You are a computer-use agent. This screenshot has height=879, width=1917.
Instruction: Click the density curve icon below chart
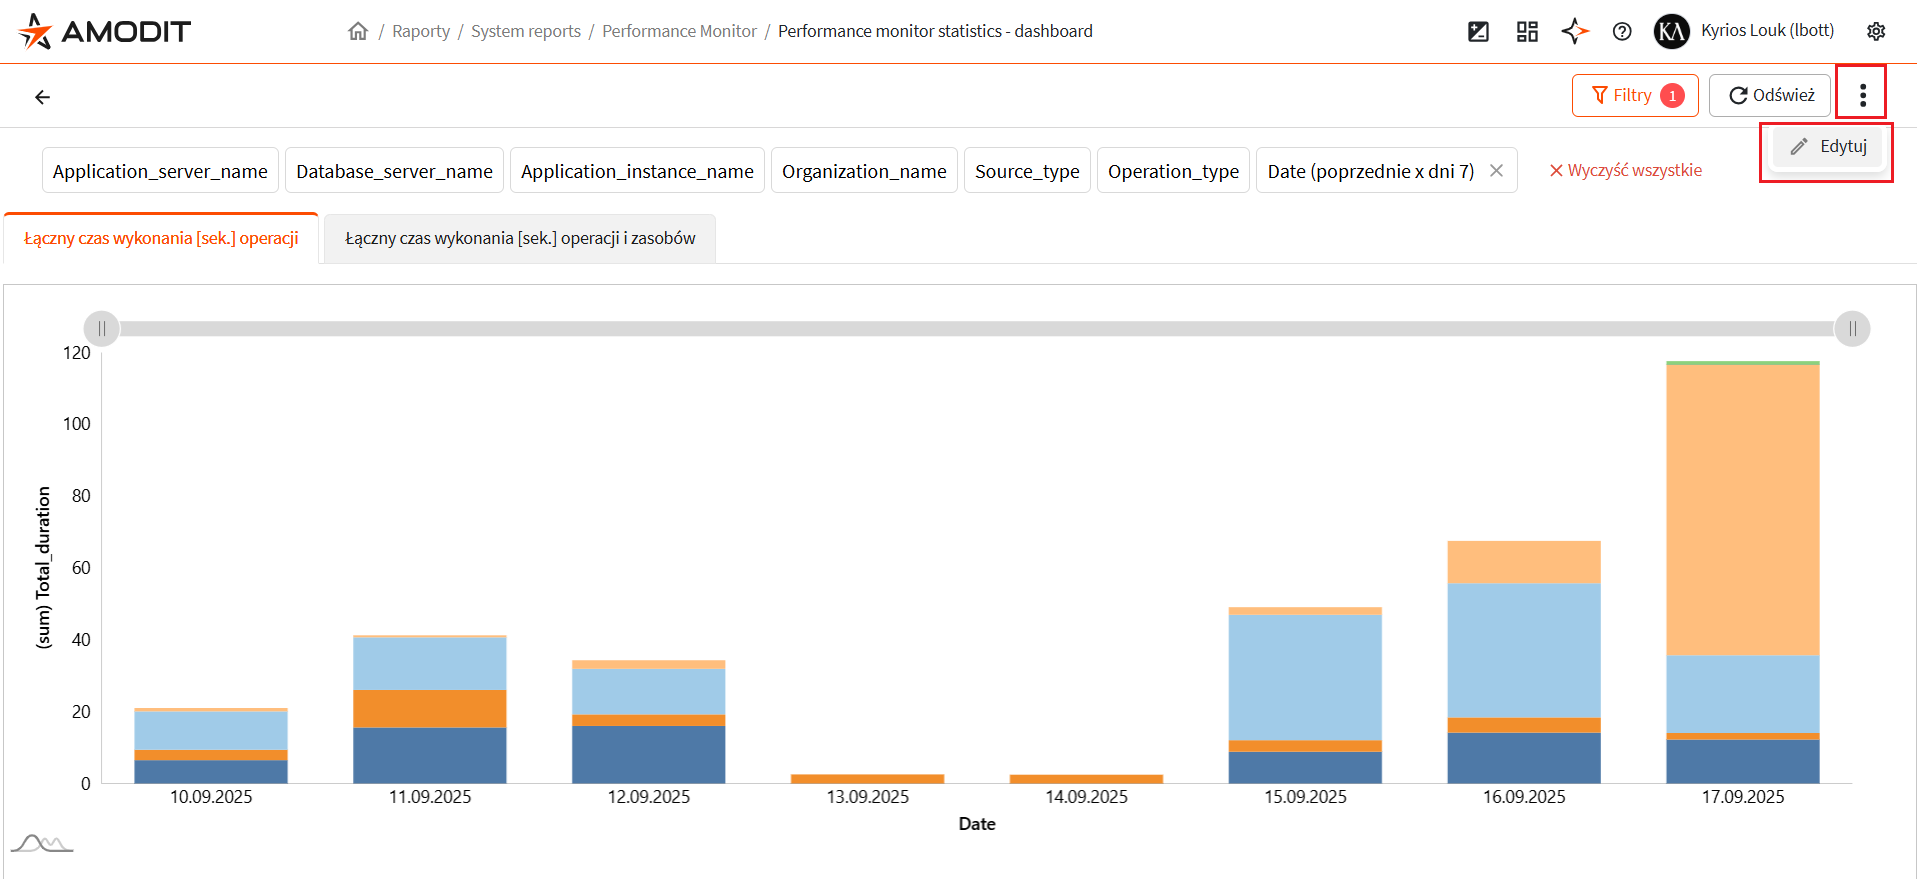[x=42, y=843]
